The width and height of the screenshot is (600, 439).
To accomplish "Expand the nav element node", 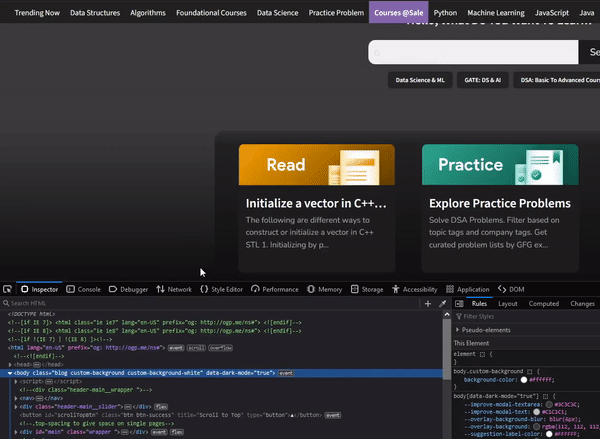I will tap(16, 398).
